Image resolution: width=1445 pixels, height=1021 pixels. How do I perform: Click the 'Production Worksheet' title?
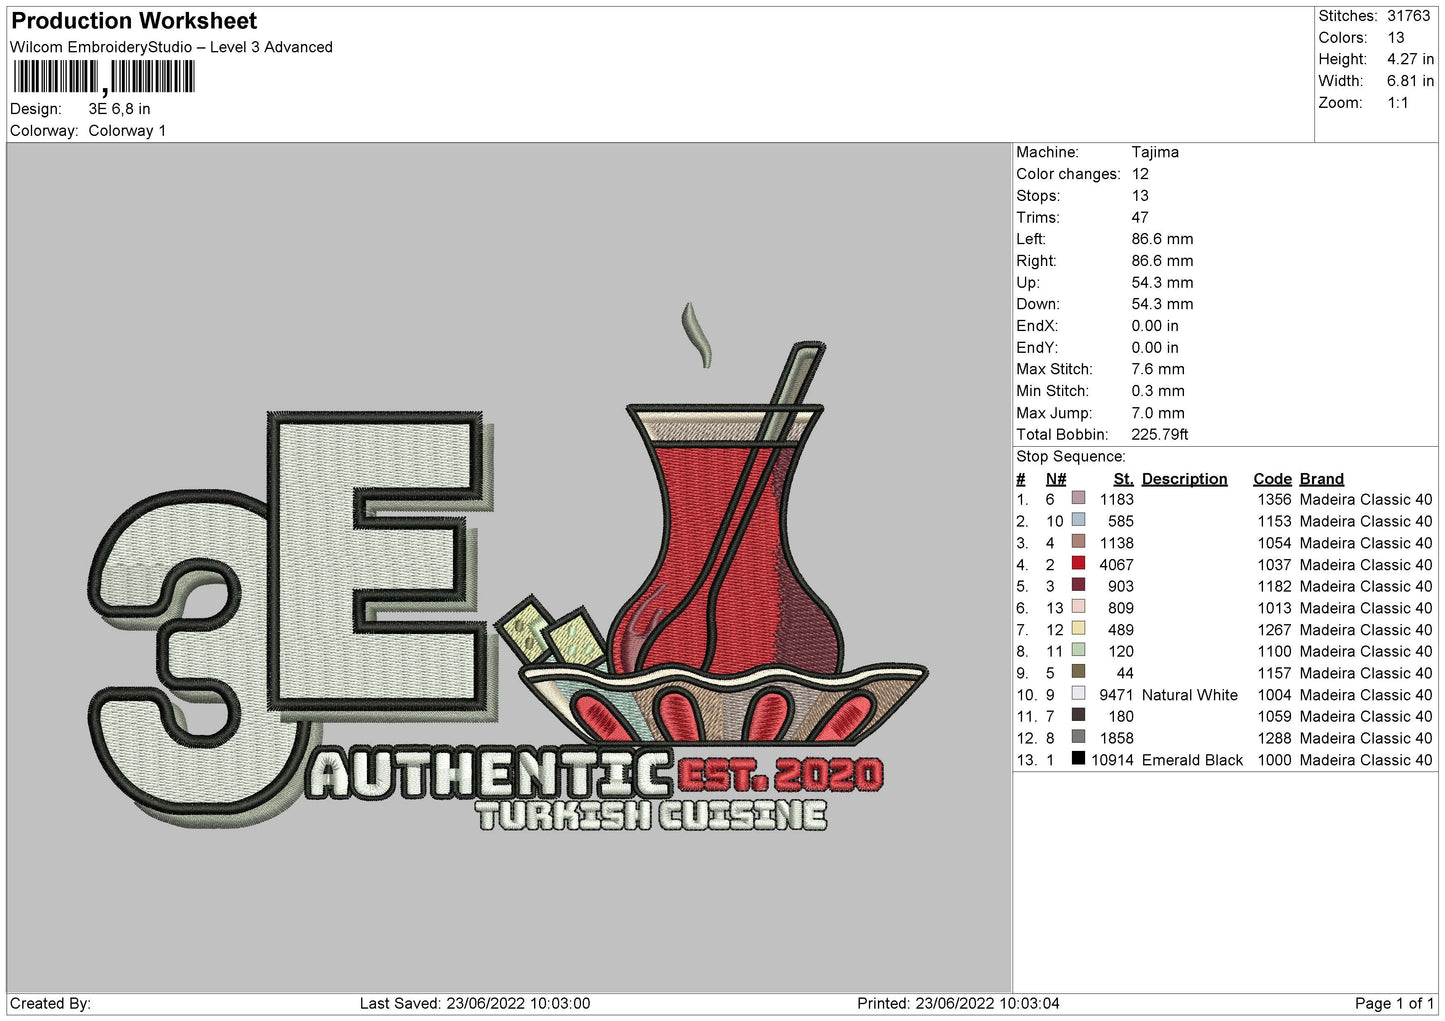tap(134, 21)
